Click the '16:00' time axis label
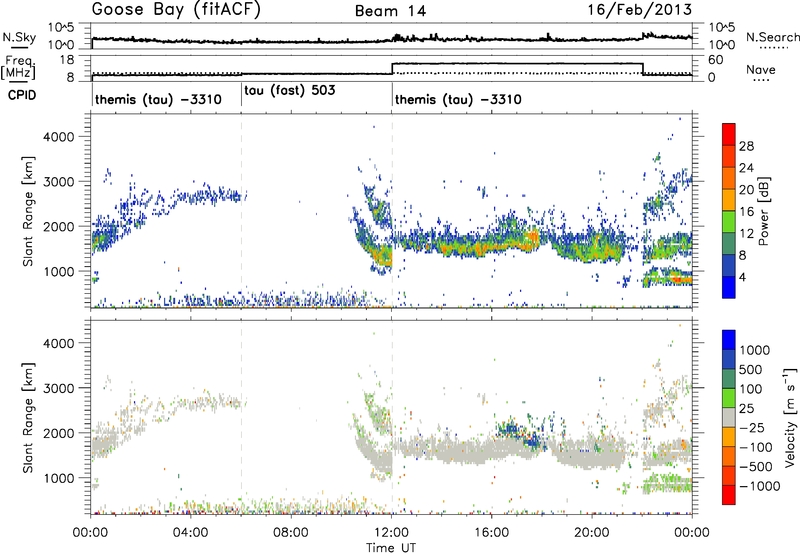 click(x=491, y=533)
